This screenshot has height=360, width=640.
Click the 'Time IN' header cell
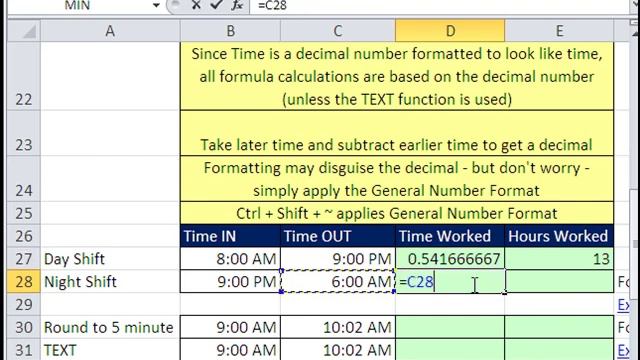coord(230,236)
